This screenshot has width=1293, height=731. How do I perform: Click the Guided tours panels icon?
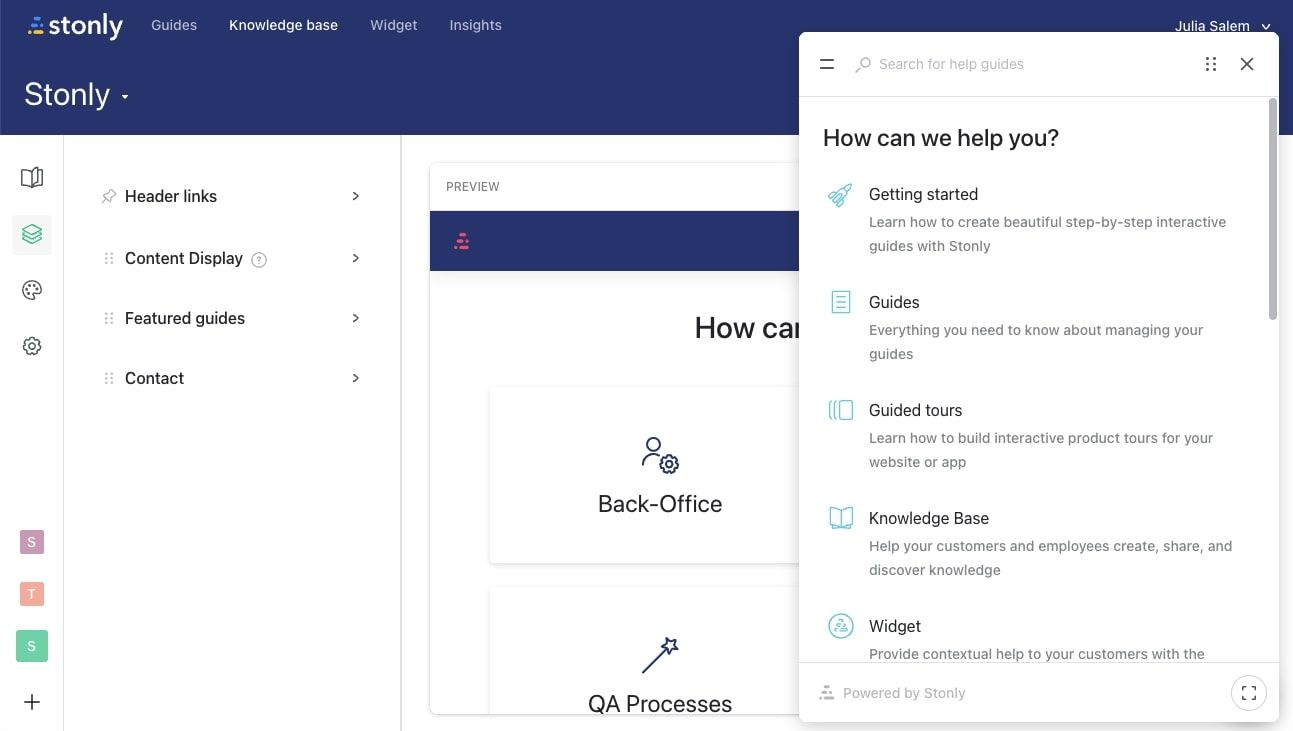(x=841, y=410)
